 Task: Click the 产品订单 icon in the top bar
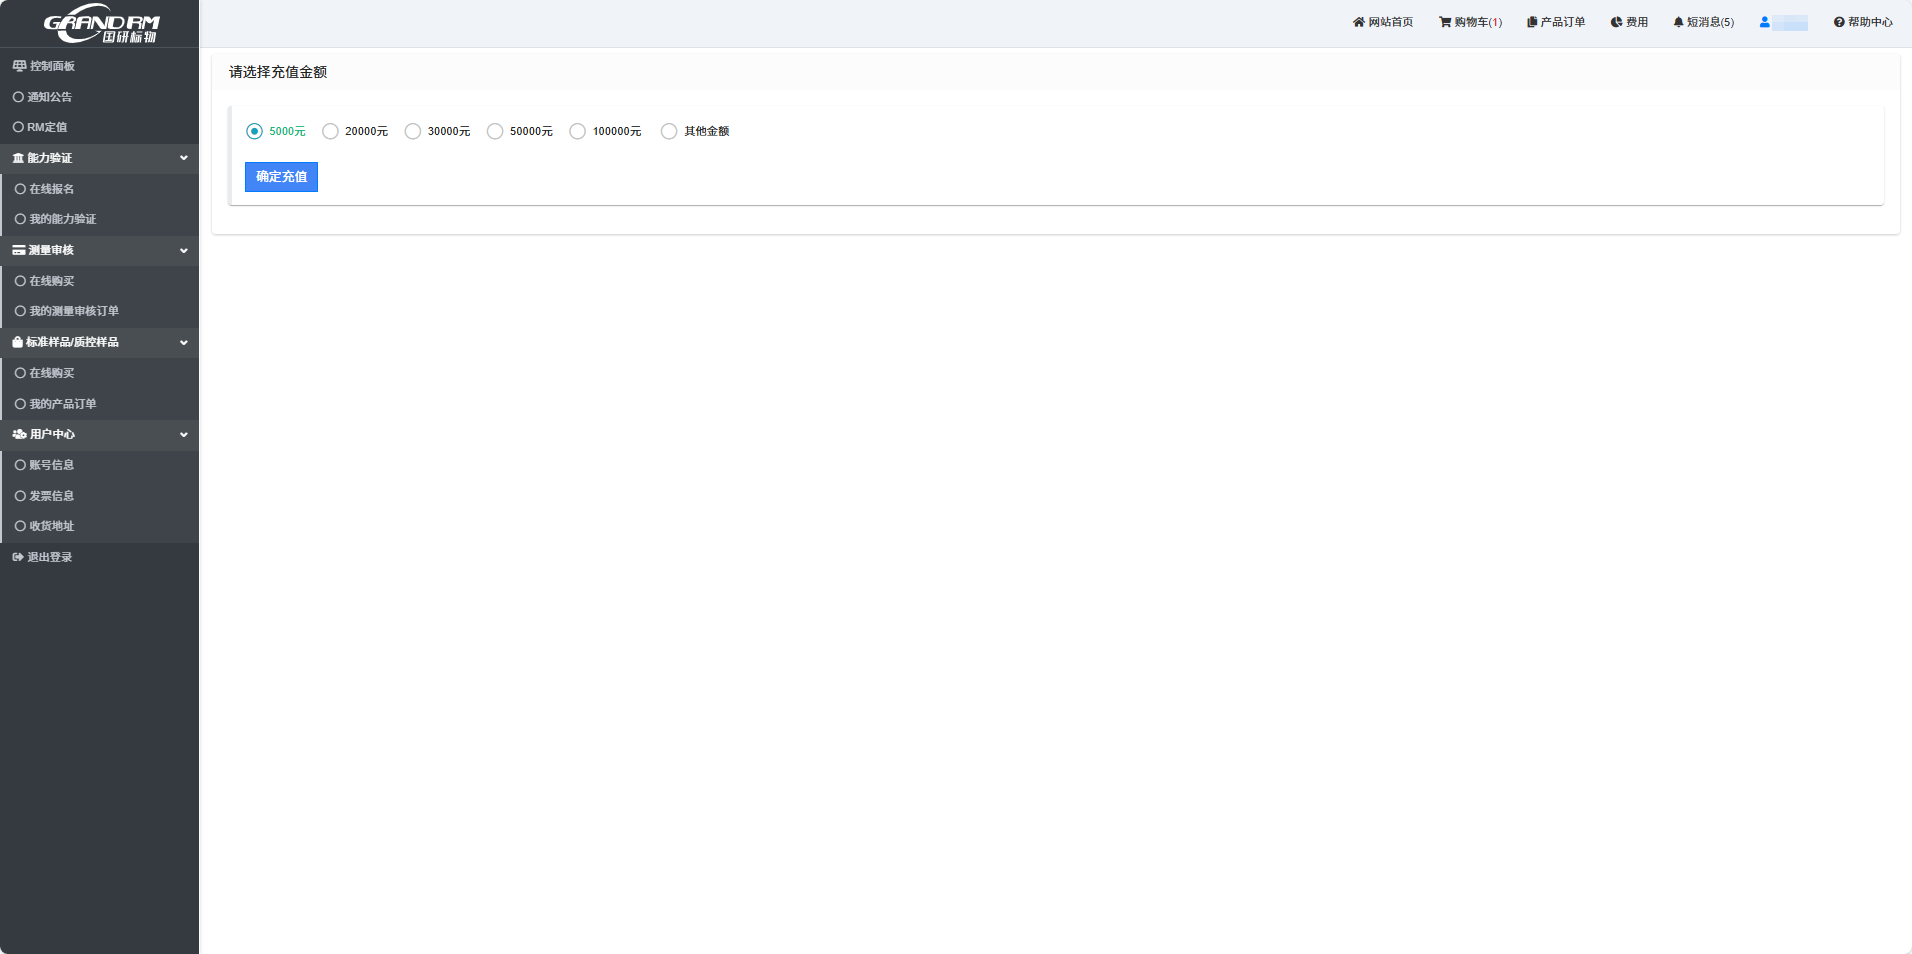pos(1531,21)
